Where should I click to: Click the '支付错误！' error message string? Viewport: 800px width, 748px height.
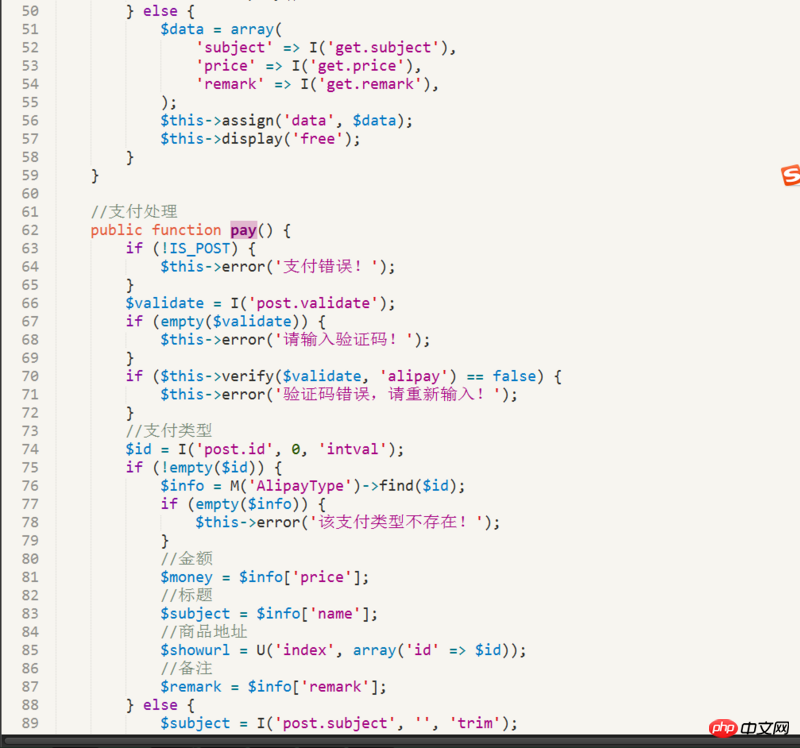(331, 266)
